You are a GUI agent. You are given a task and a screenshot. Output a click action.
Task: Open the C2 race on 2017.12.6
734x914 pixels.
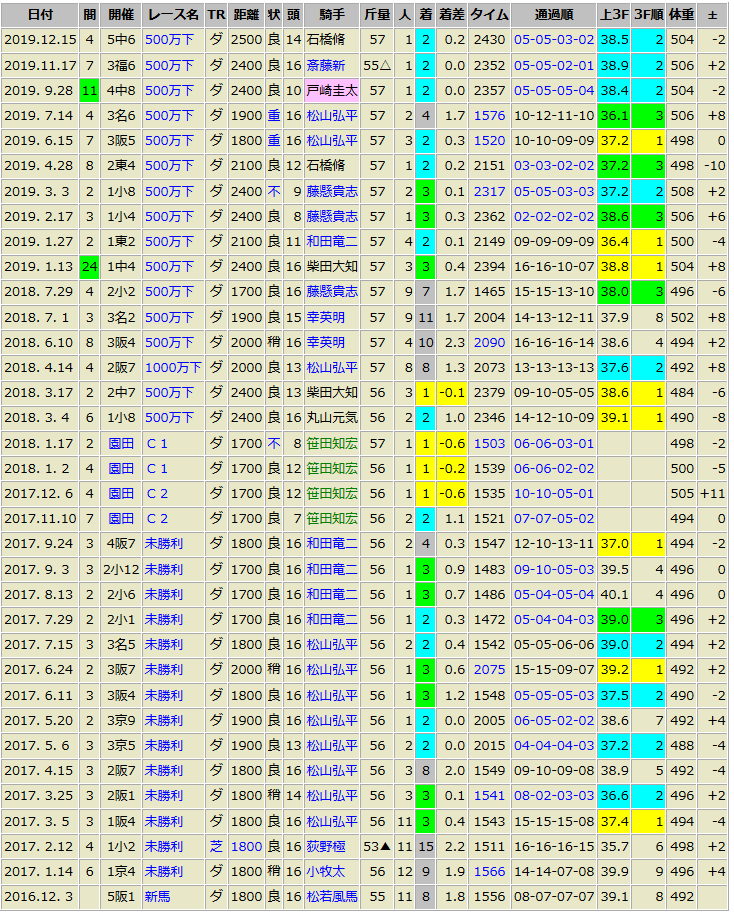pos(157,493)
